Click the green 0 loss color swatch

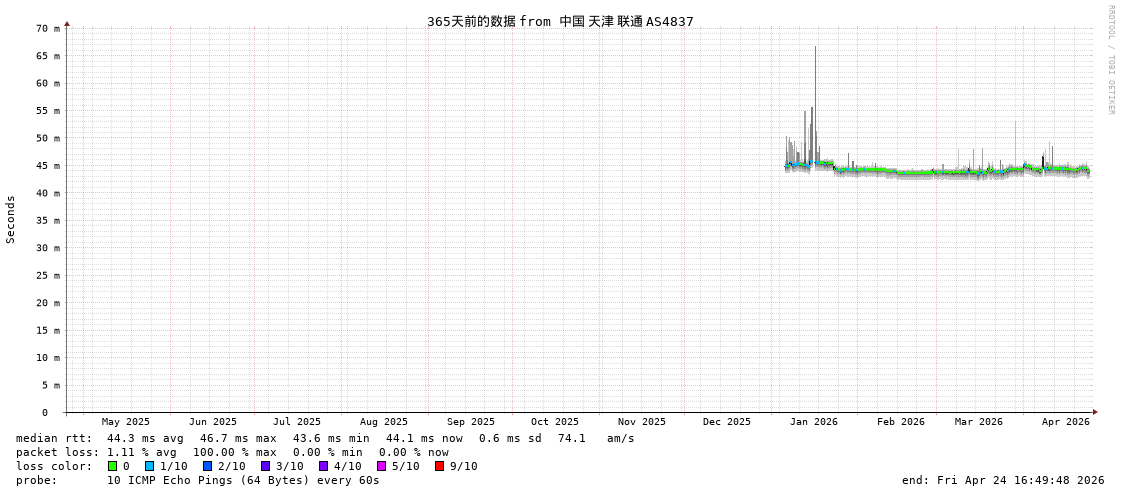point(112,466)
